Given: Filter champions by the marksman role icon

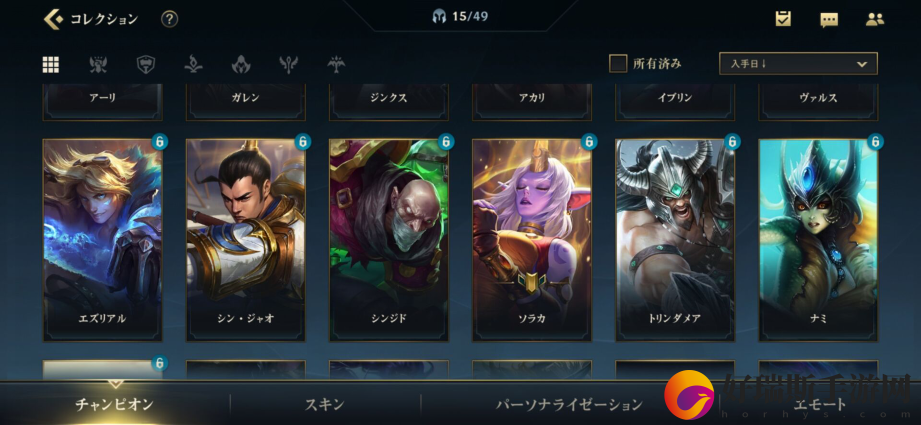Looking at the screenshot, I should 336,65.
